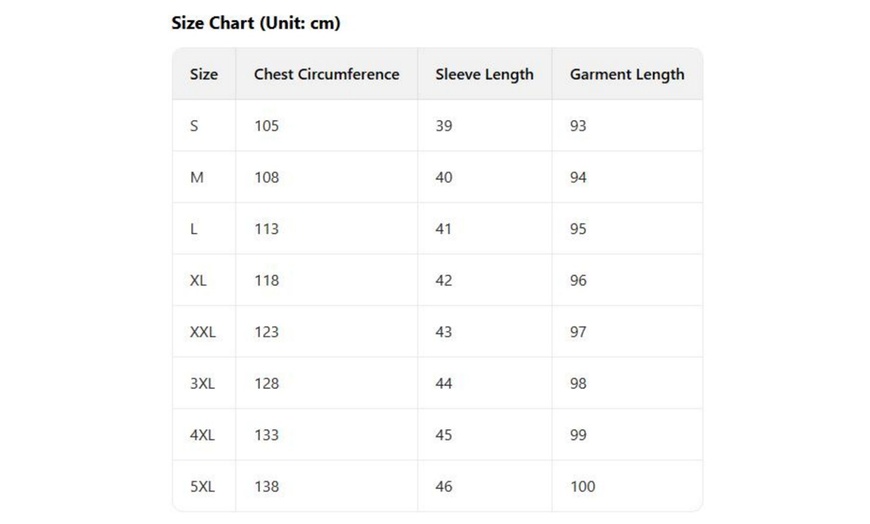Click chest circumference value 105

click(x=266, y=126)
